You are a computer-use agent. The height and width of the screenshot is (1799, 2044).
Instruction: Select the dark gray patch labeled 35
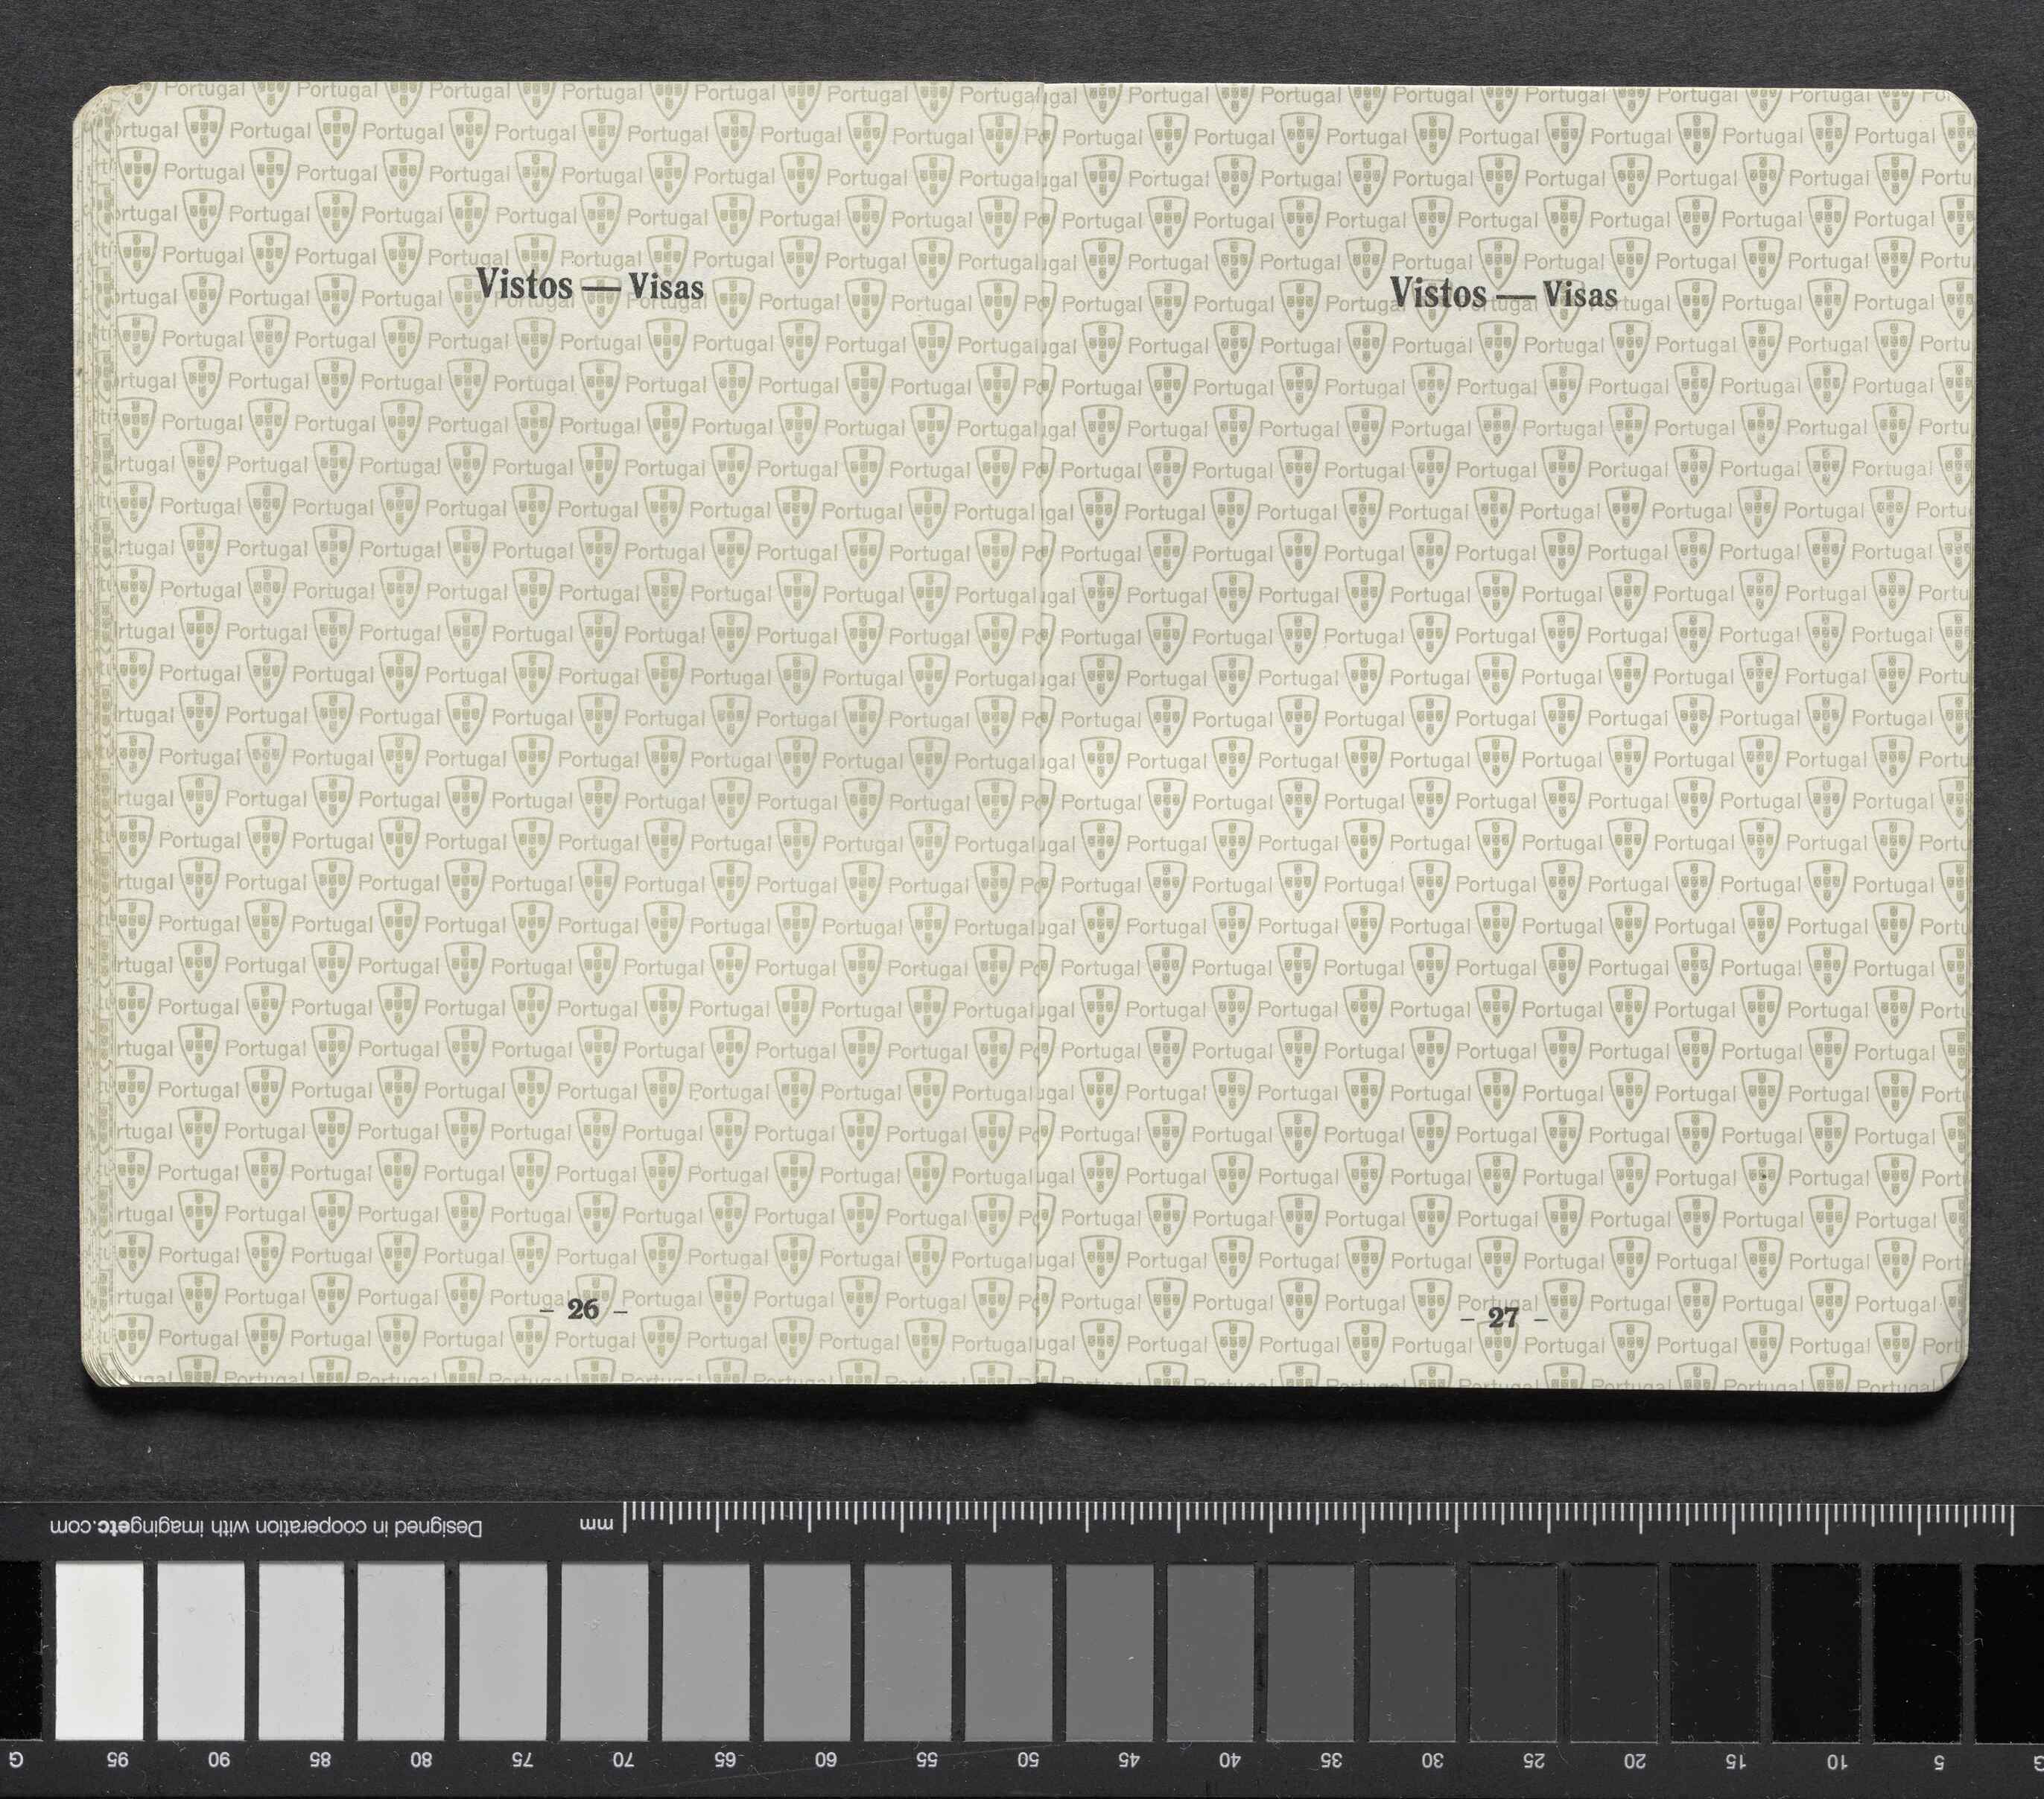pos(1311,1652)
